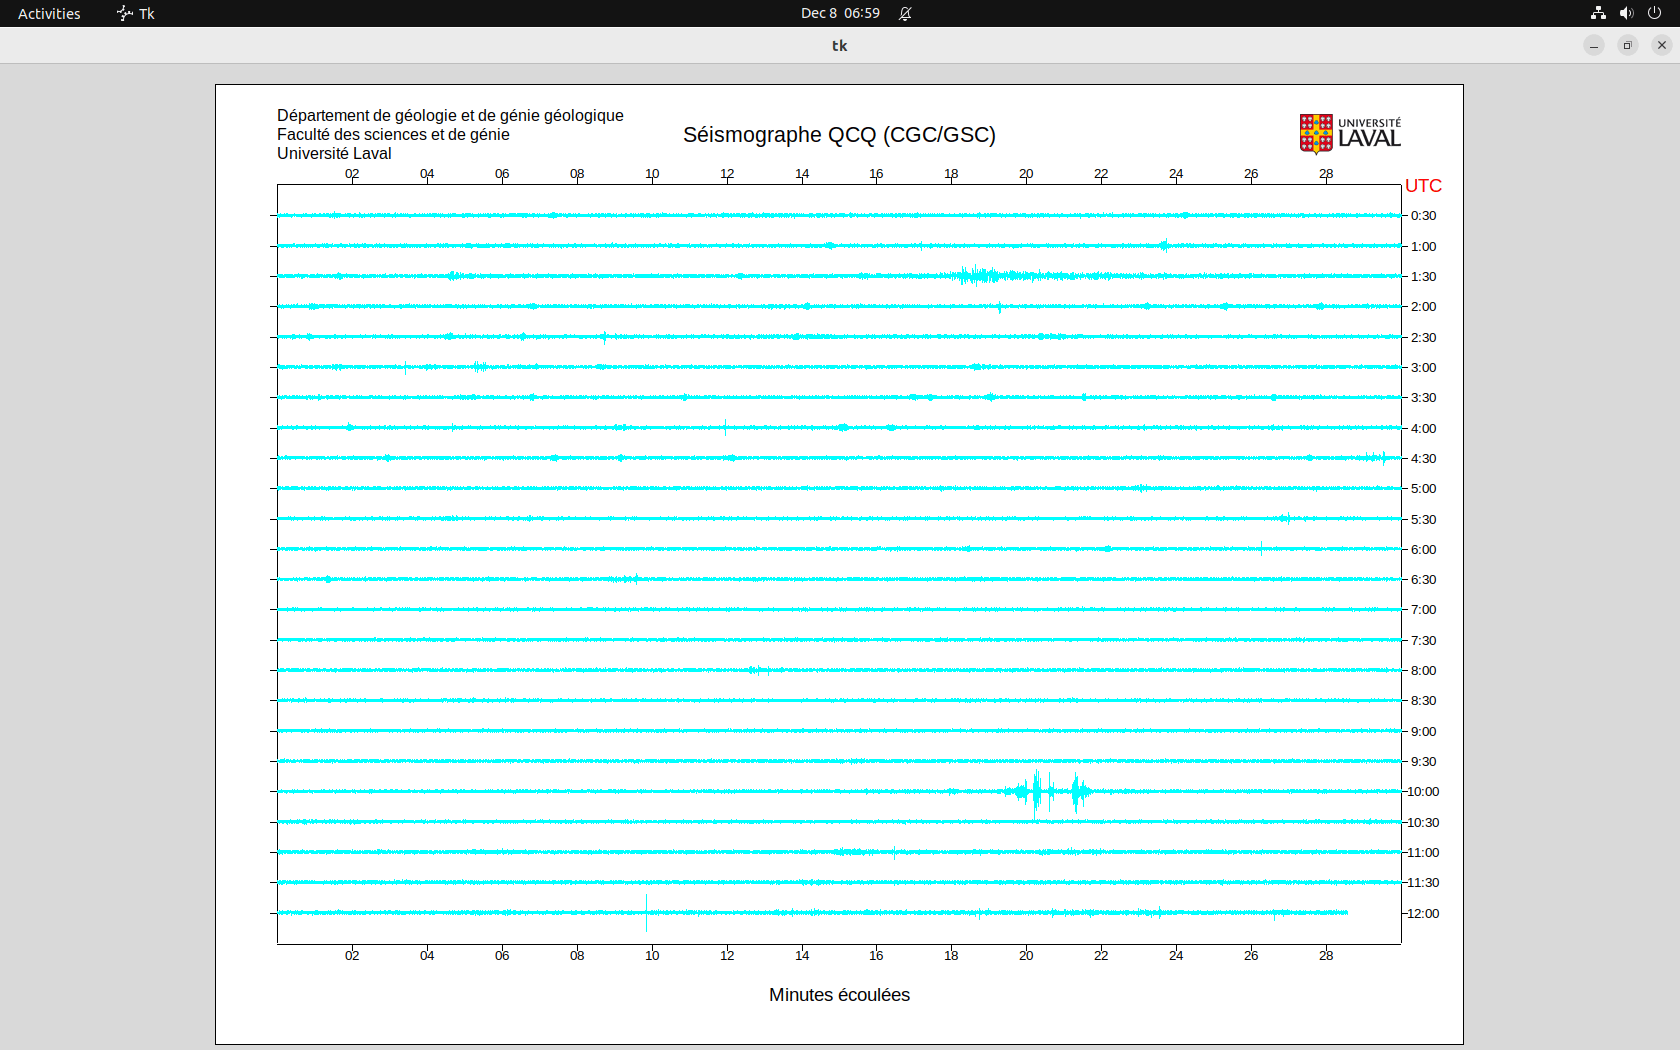This screenshot has width=1680, height=1050.
Task: Click the Université Laval logo
Action: pos(1349,133)
